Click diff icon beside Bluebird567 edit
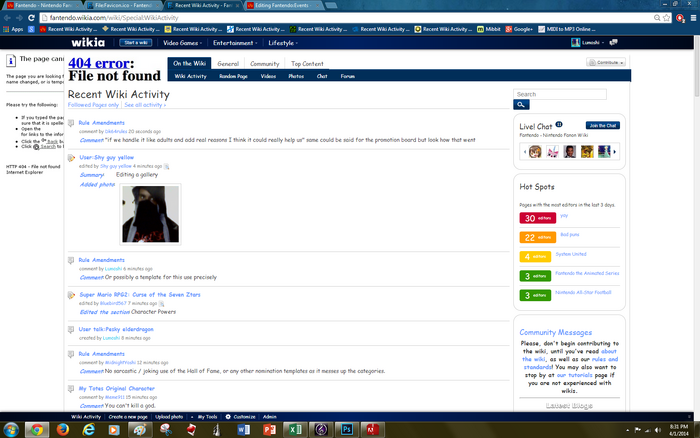This screenshot has height=438, width=700. 162,304
